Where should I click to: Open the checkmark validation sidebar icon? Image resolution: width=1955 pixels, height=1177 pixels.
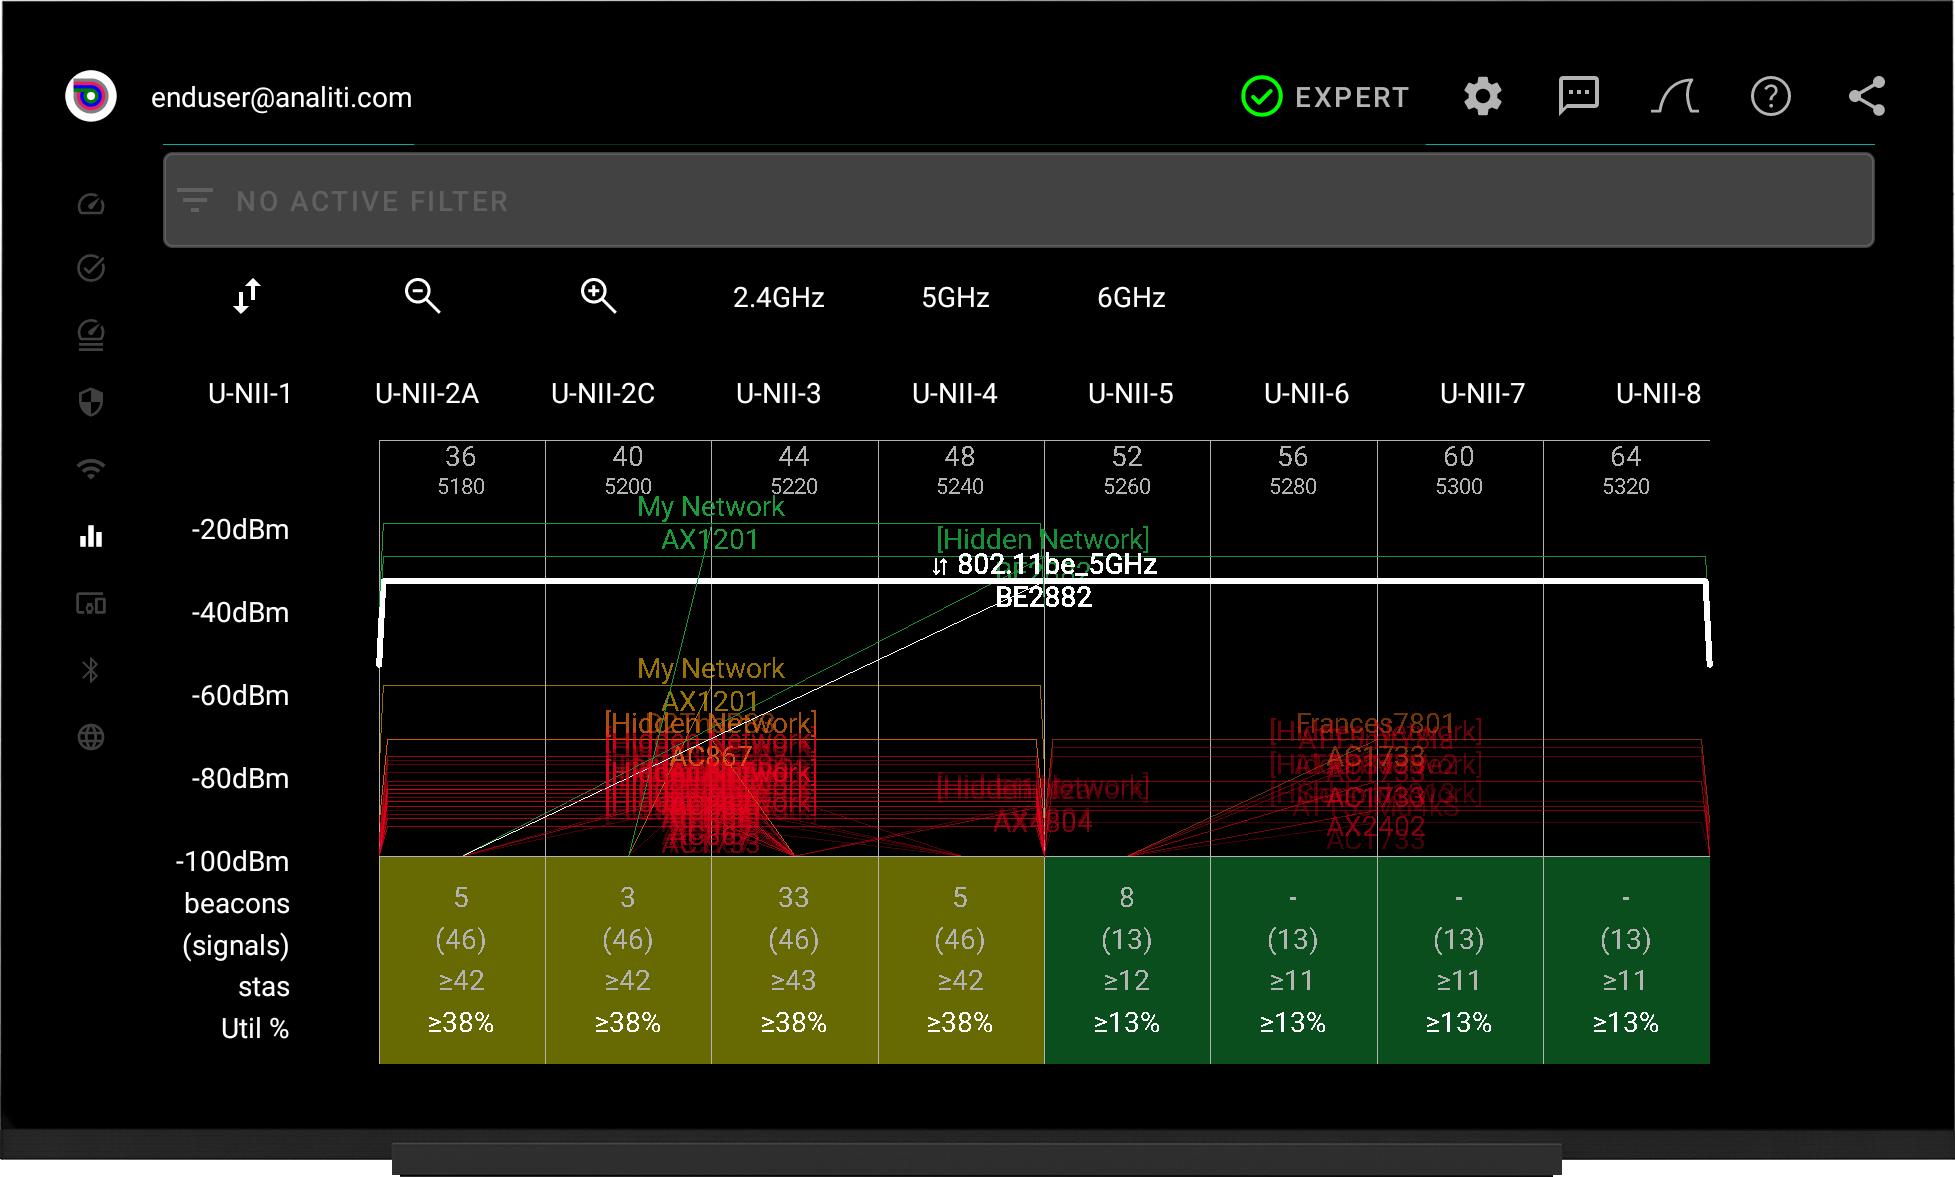[91, 268]
